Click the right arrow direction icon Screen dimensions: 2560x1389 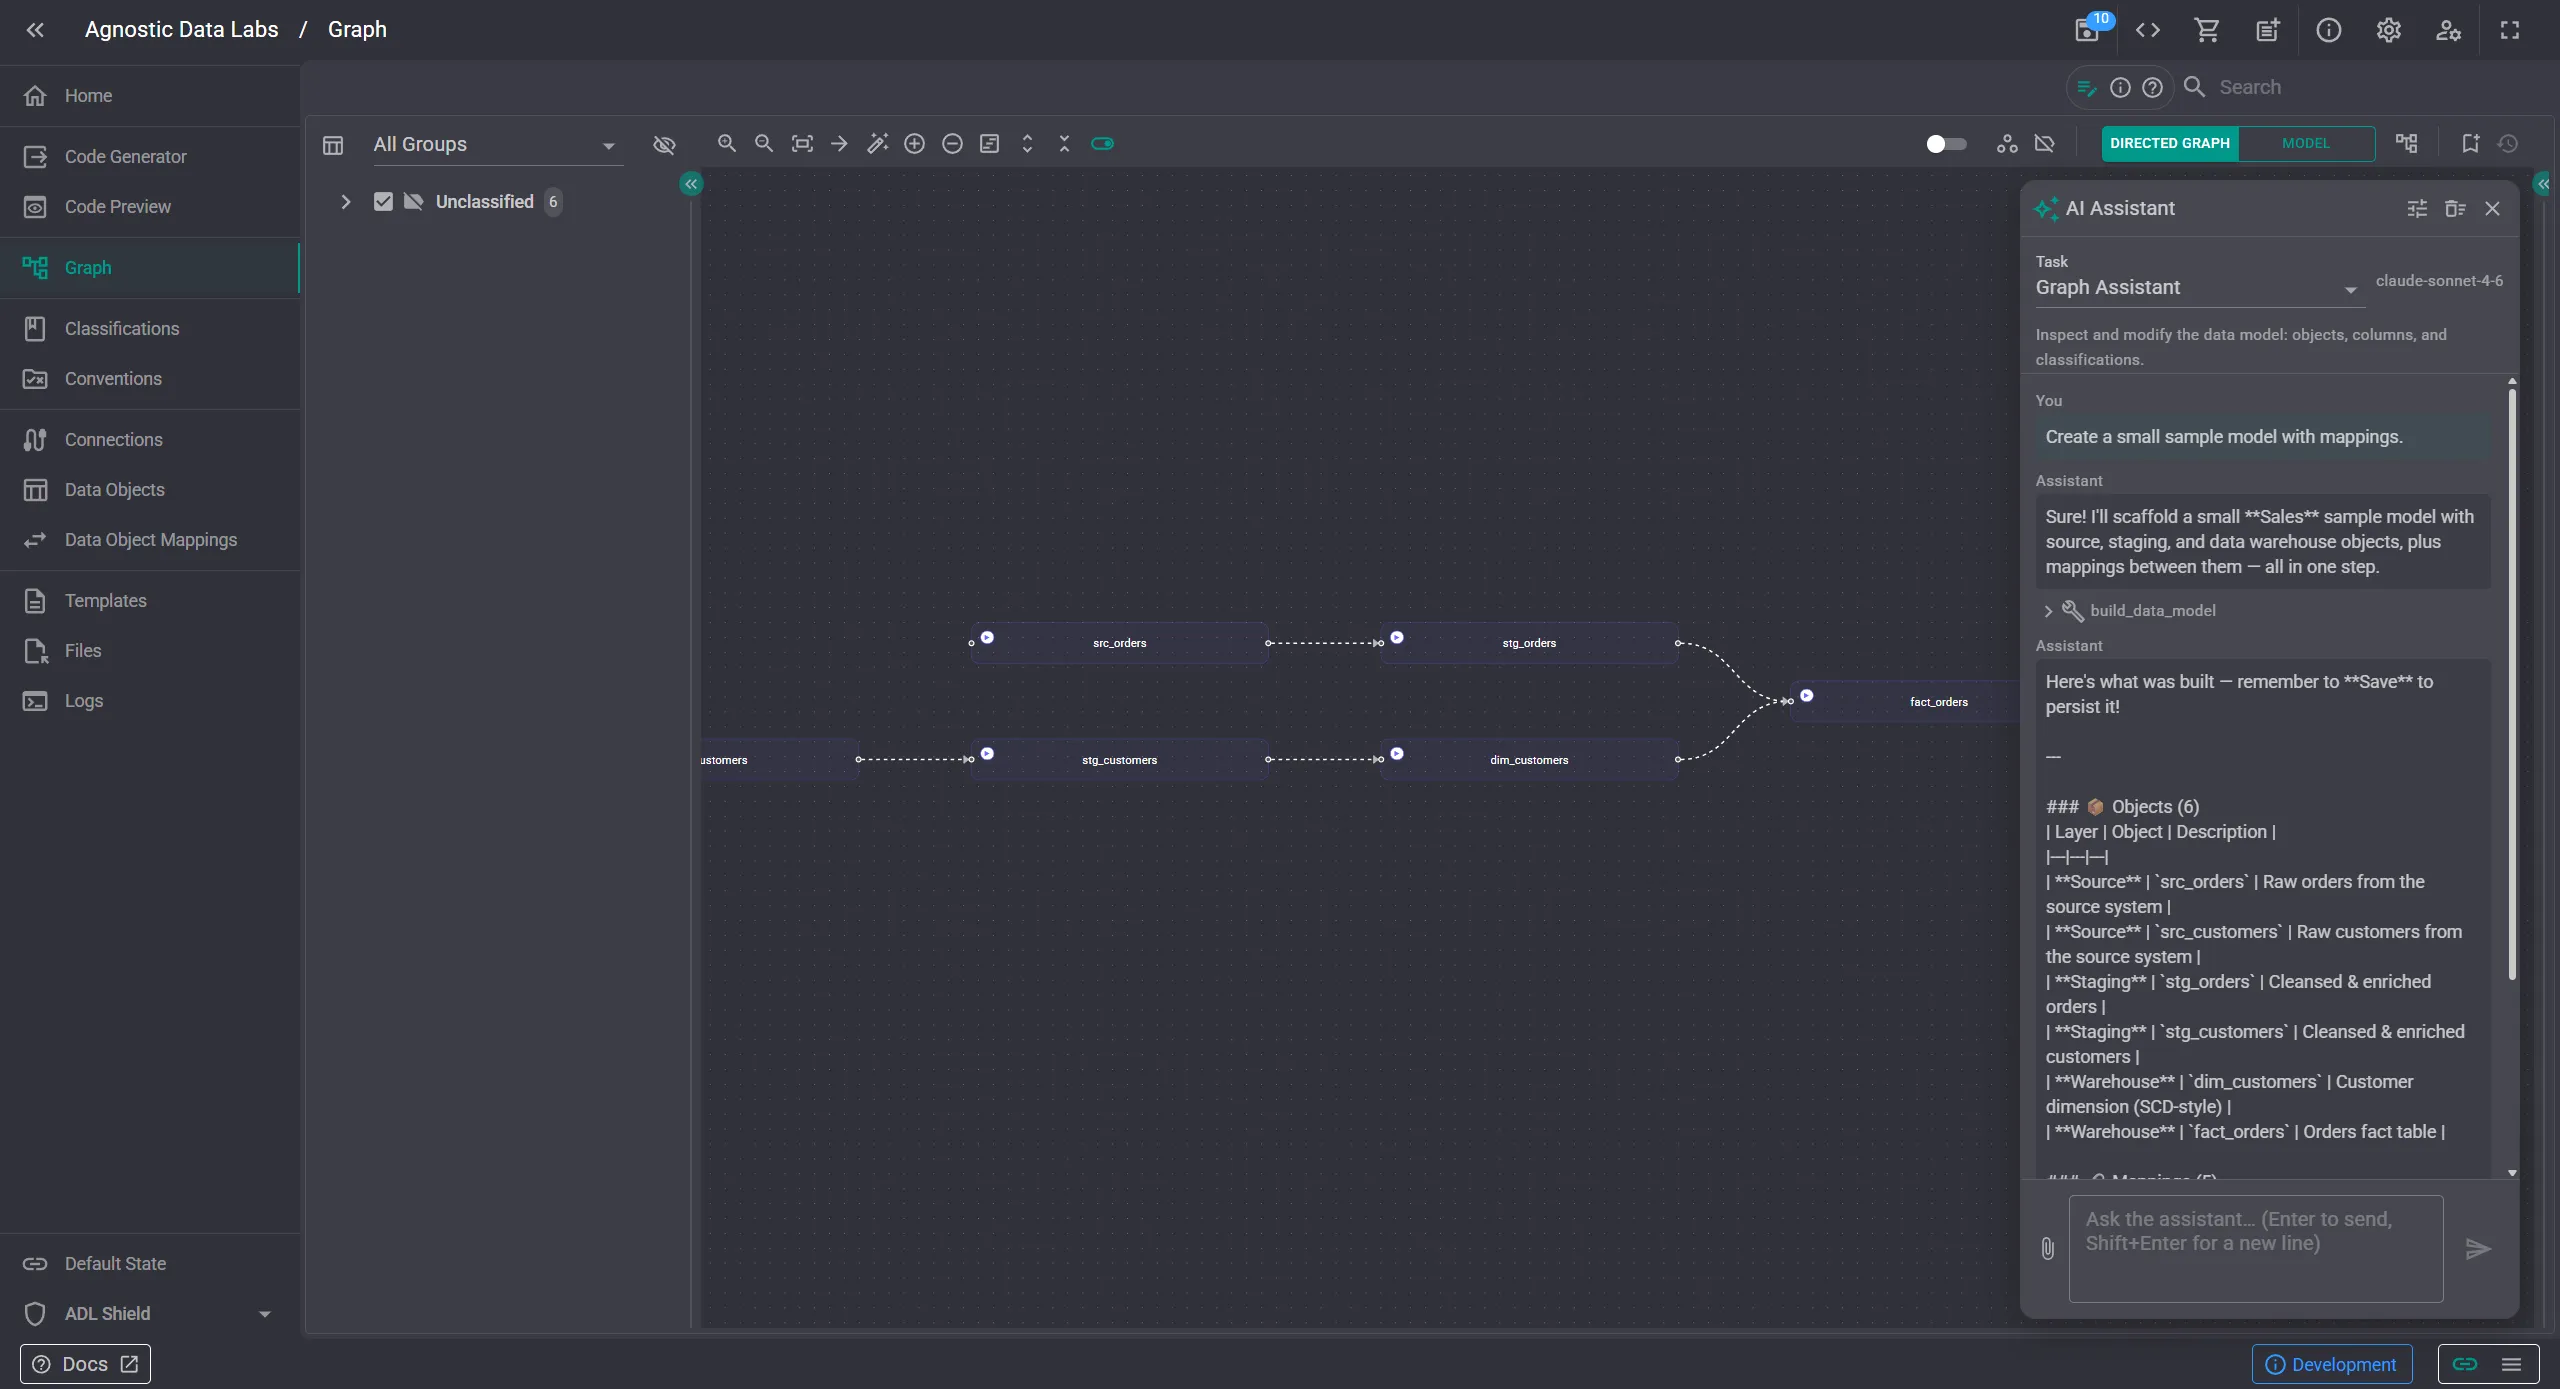tap(839, 144)
